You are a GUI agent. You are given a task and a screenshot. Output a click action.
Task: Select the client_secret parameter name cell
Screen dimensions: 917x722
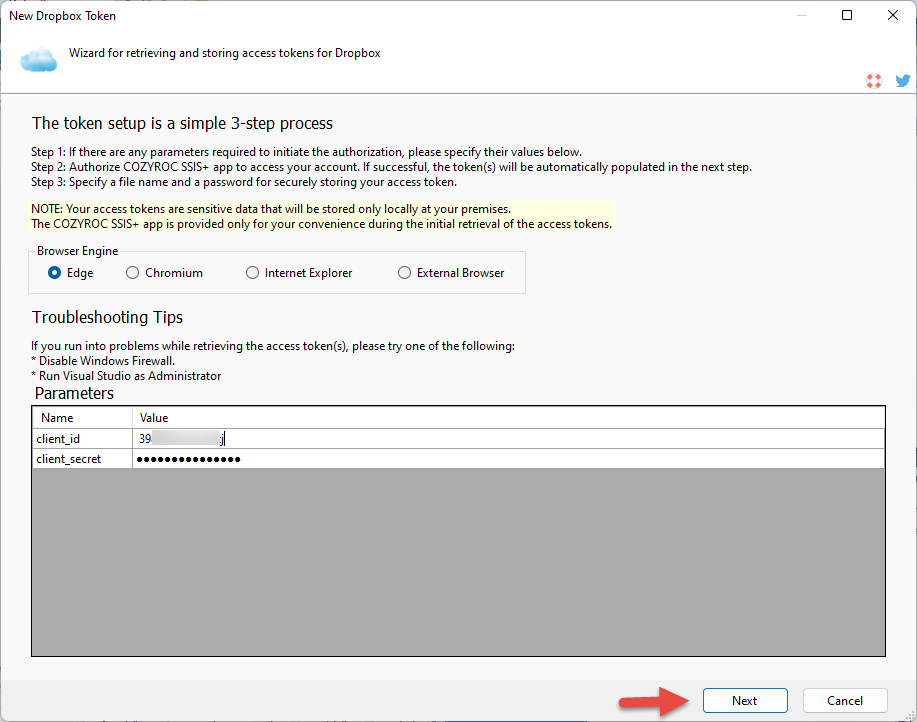click(x=82, y=459)
